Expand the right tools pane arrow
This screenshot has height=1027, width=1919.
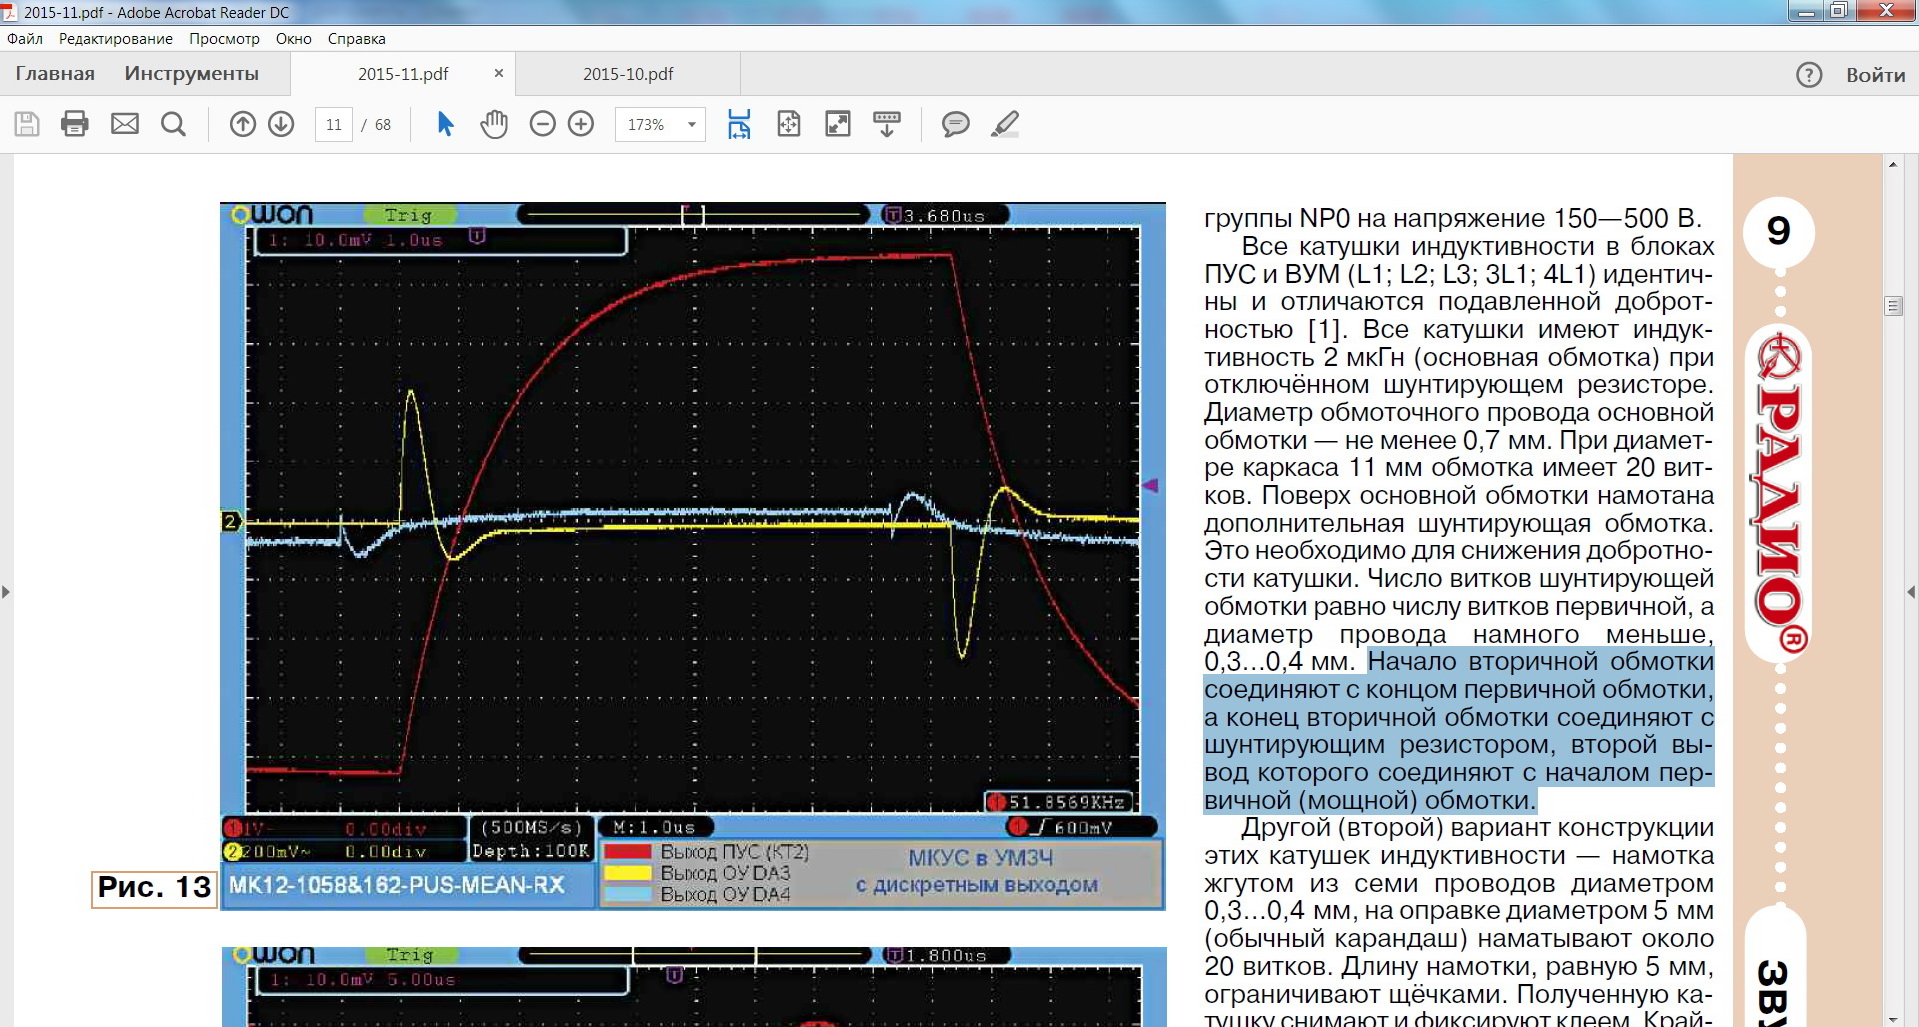1912,592
